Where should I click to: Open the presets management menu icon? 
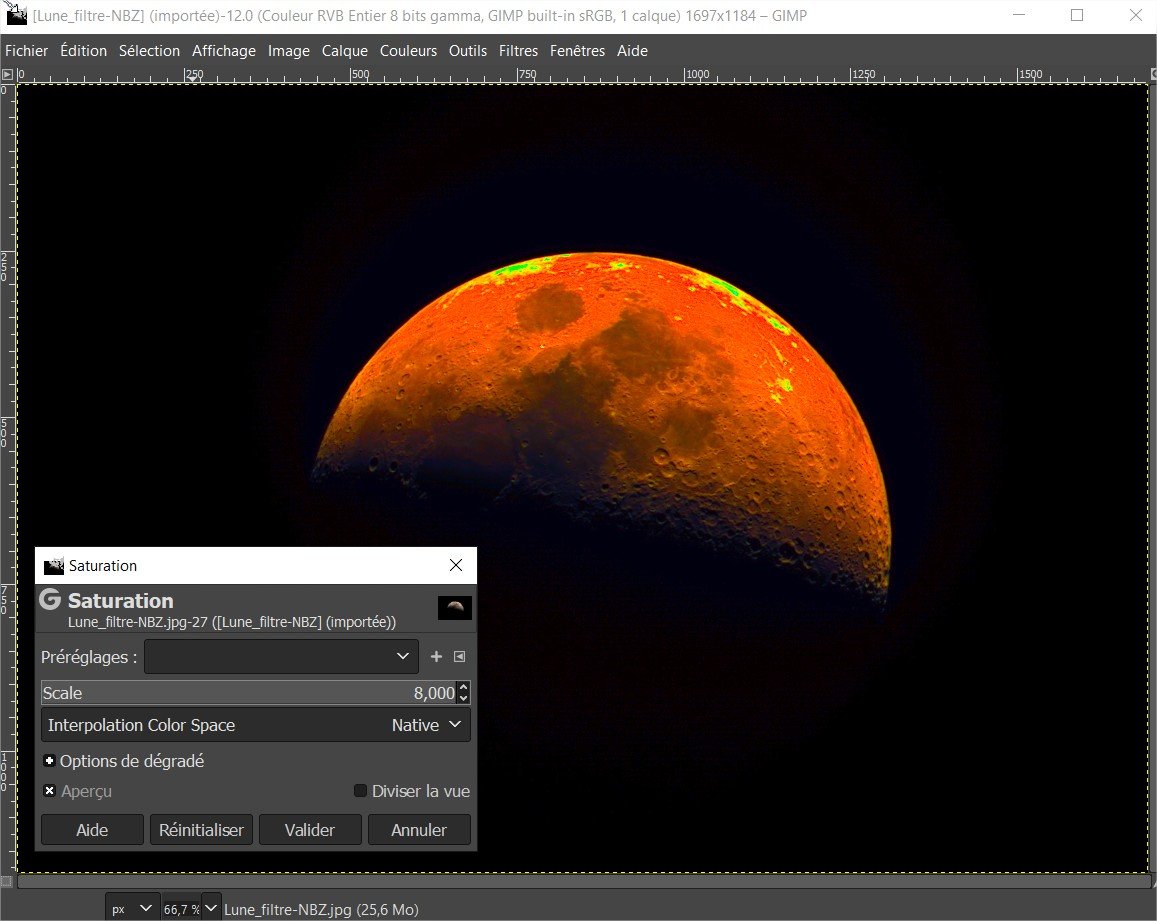click(459, 657)
